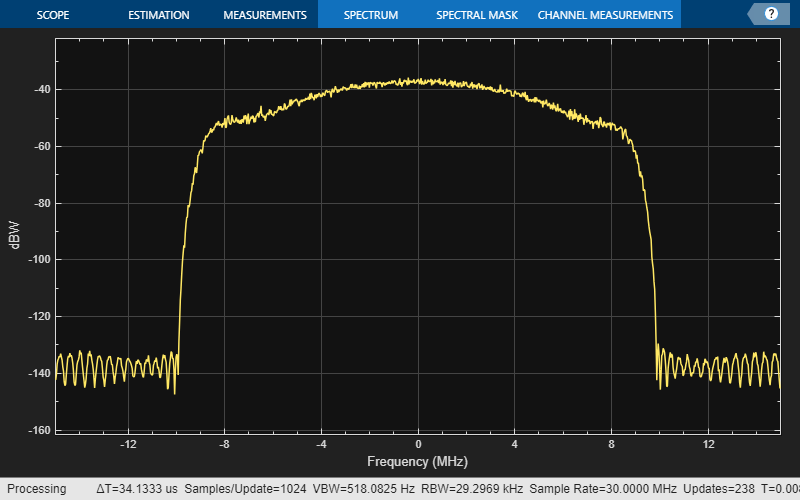Viewport: 800px width, 500px height.
Task: Select the Measurements tab
Action: coord(264,15)
